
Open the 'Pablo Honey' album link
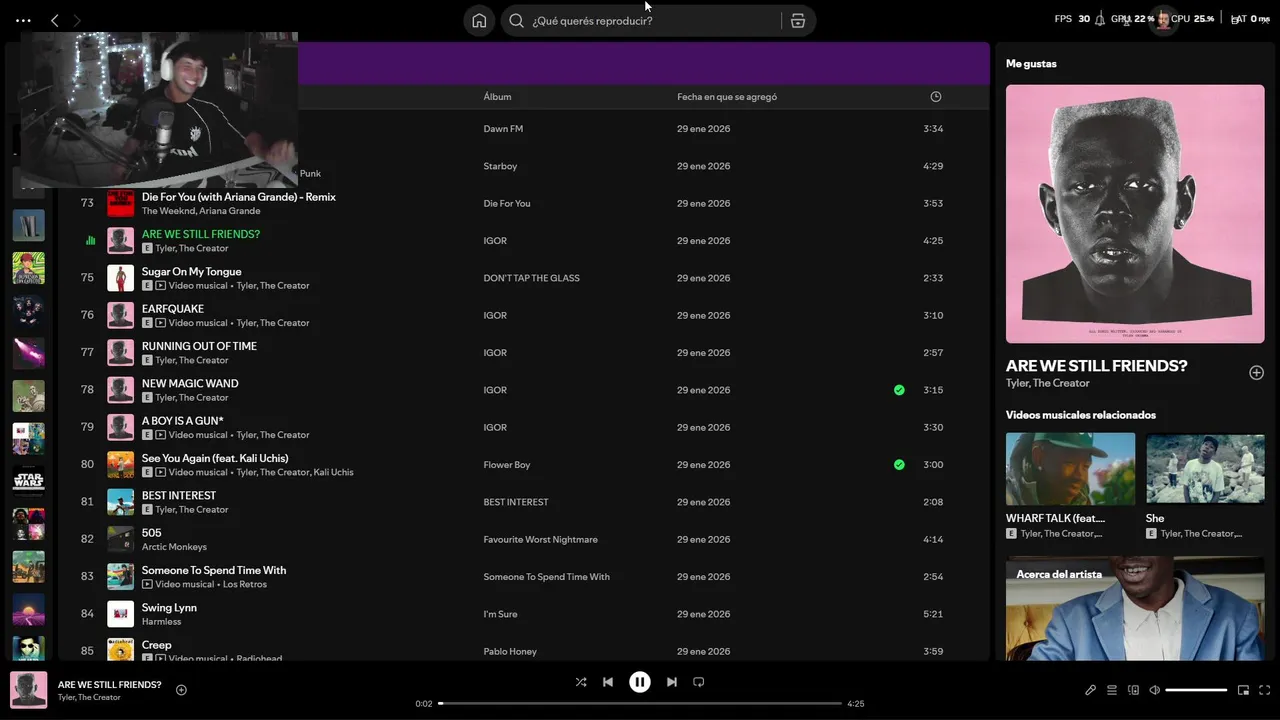(510, 652)
